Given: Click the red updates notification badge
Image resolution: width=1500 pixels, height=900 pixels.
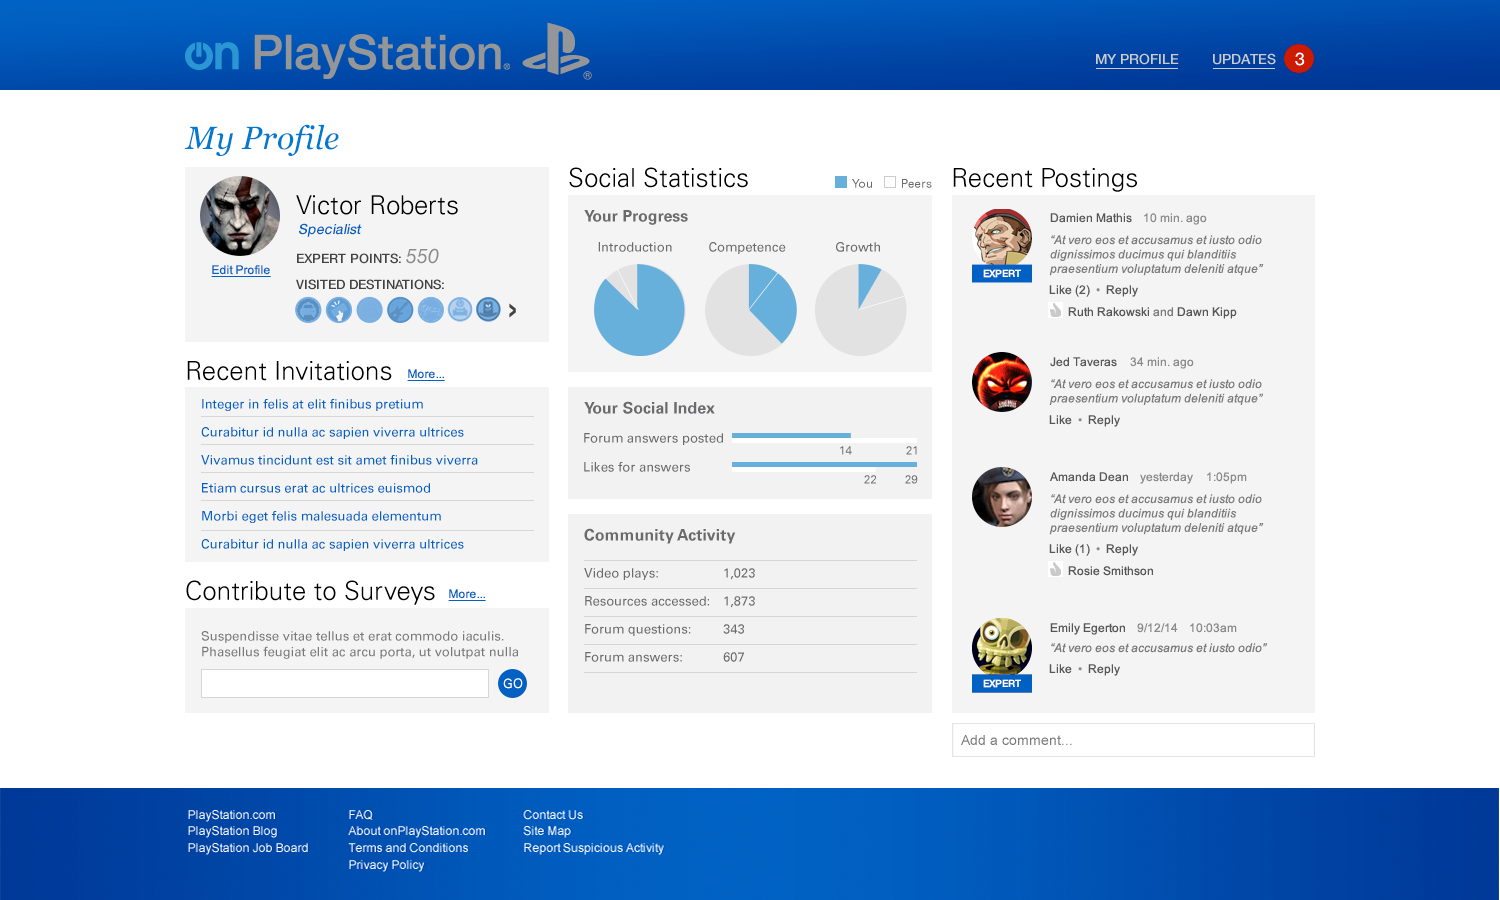Looking at the screenshot, I should tap(1299, 59).
